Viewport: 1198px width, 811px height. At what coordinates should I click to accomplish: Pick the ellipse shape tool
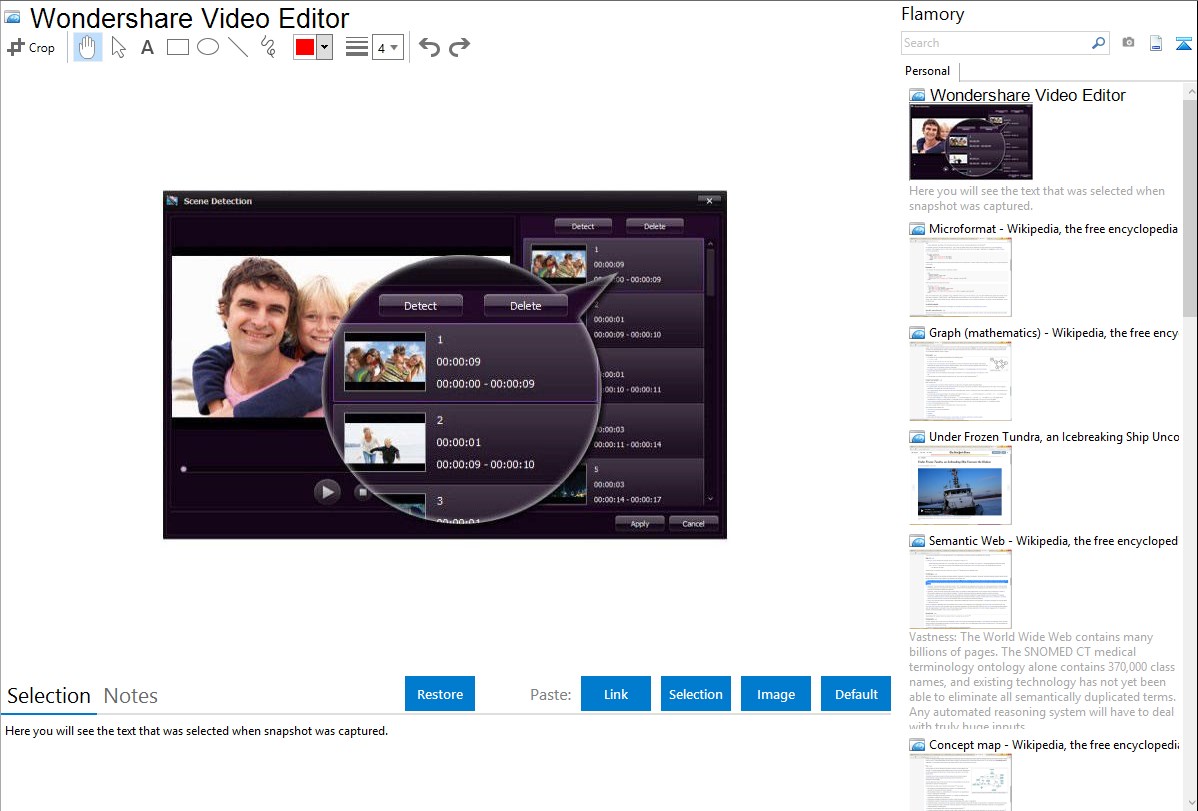pos(208,47)
